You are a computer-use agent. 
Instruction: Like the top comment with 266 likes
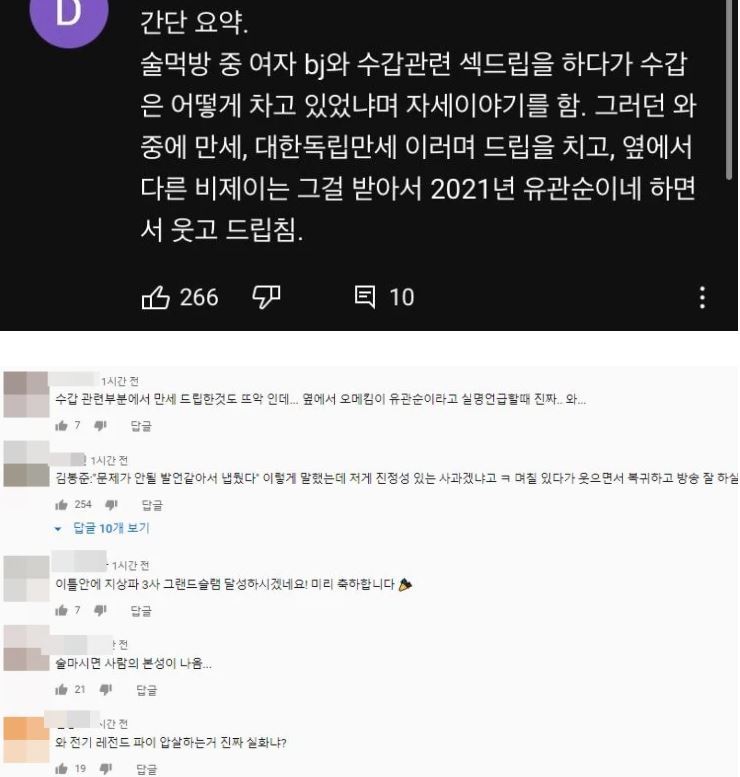tap(155, 297)
